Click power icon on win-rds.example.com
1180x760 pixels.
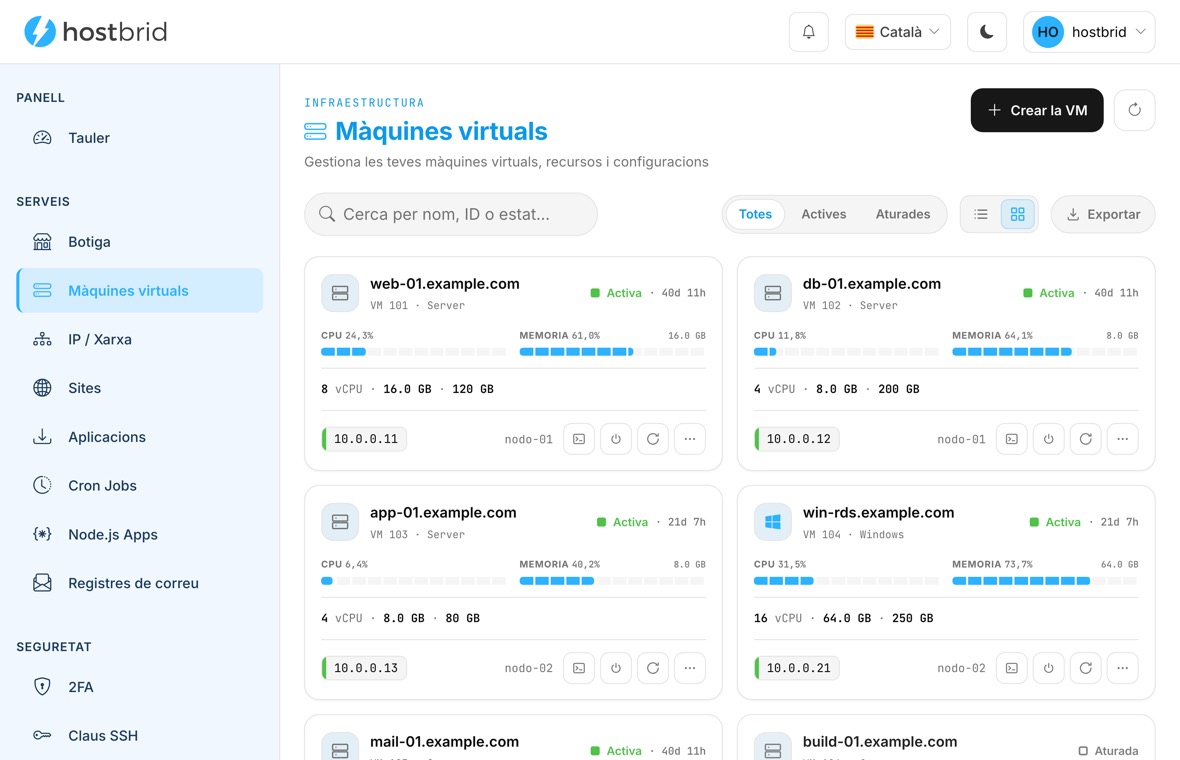click(x=1048, y=667)
